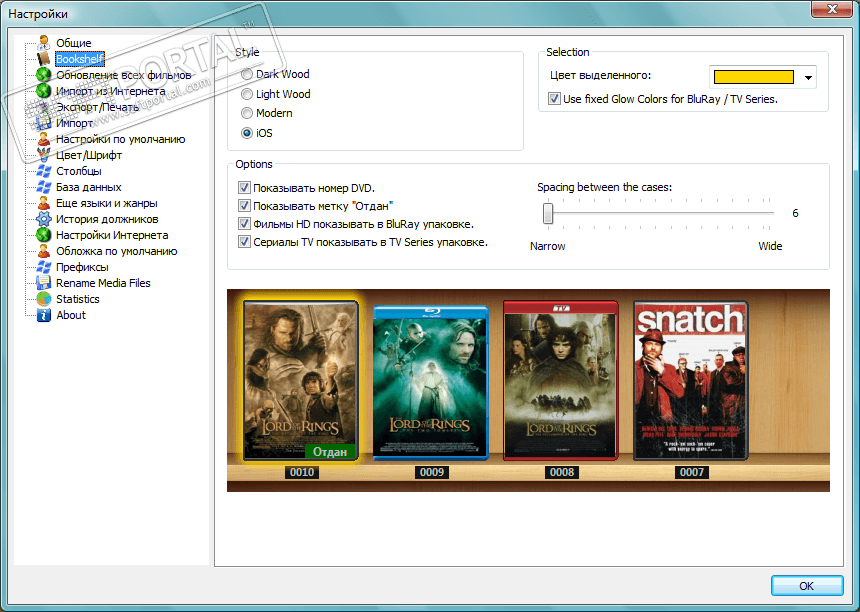Image resolution: width=860 pixels, height=612 pixels.
Task: Toggle Сериалы TV в TV Series упаковке checkbox
Action: [245, 242]
